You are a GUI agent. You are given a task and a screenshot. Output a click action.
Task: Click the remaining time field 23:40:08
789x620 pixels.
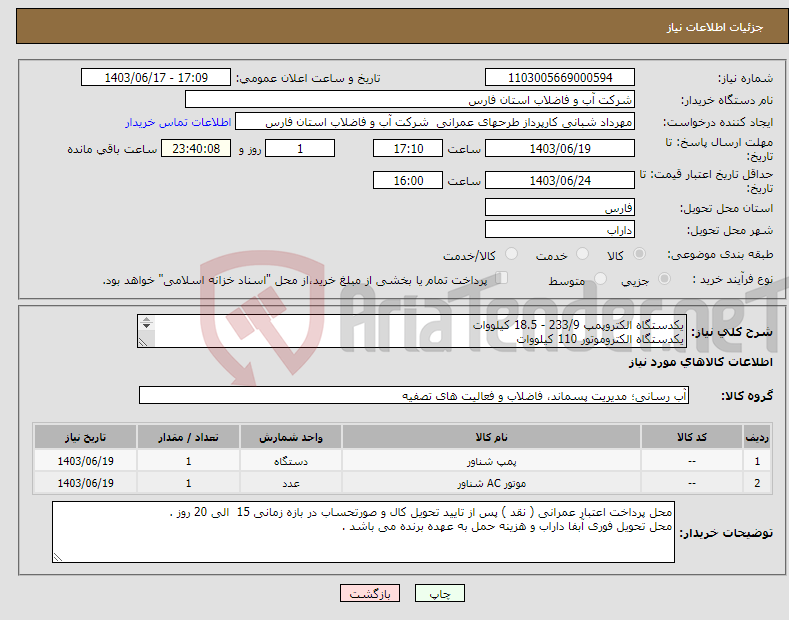[196, 148]
